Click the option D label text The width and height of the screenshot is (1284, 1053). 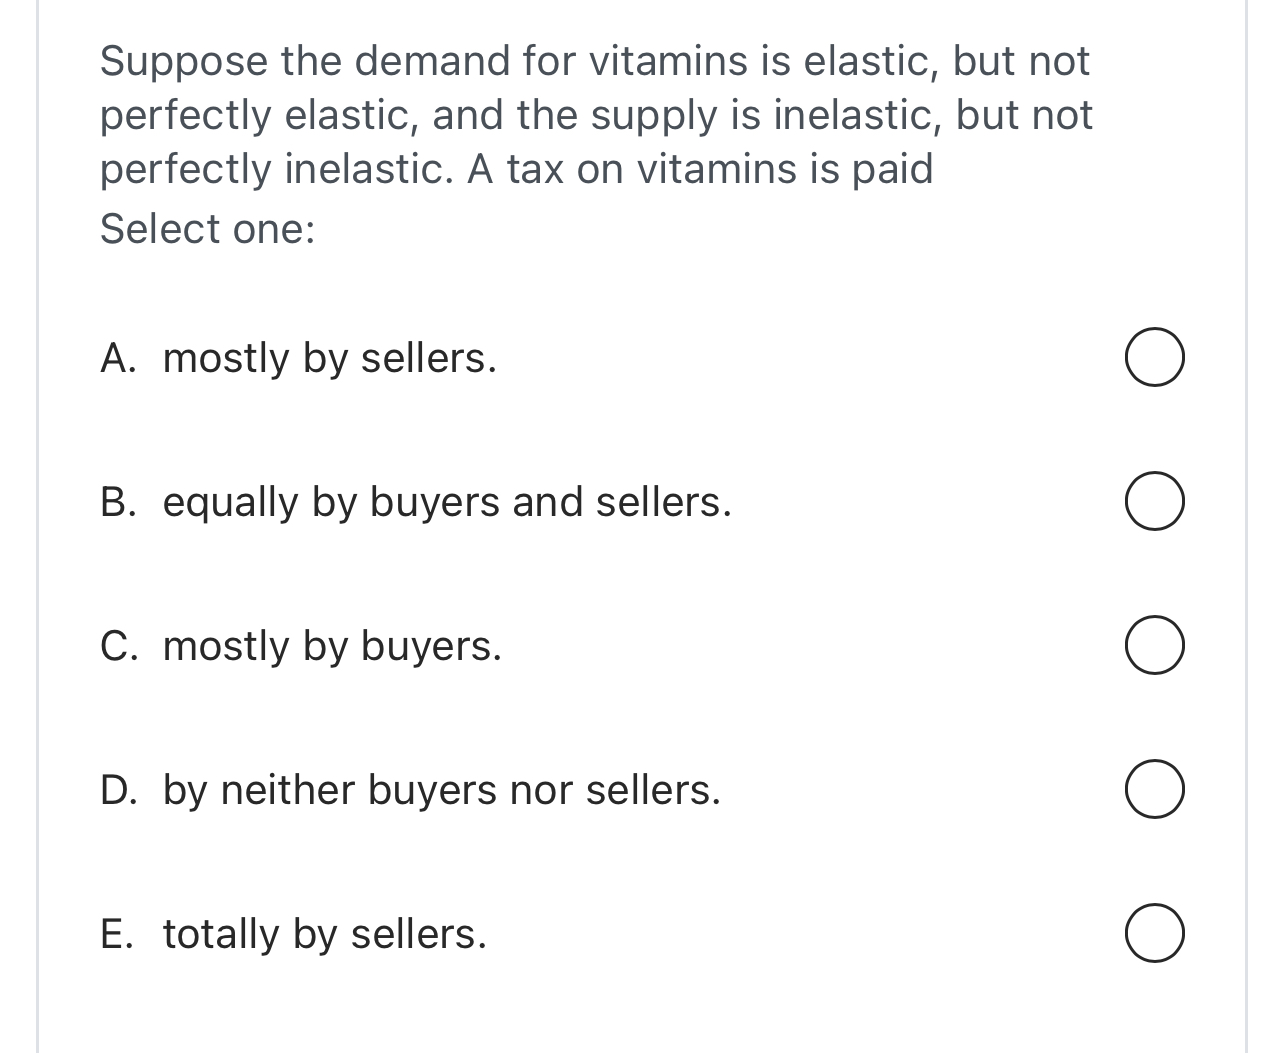(410, 789)
